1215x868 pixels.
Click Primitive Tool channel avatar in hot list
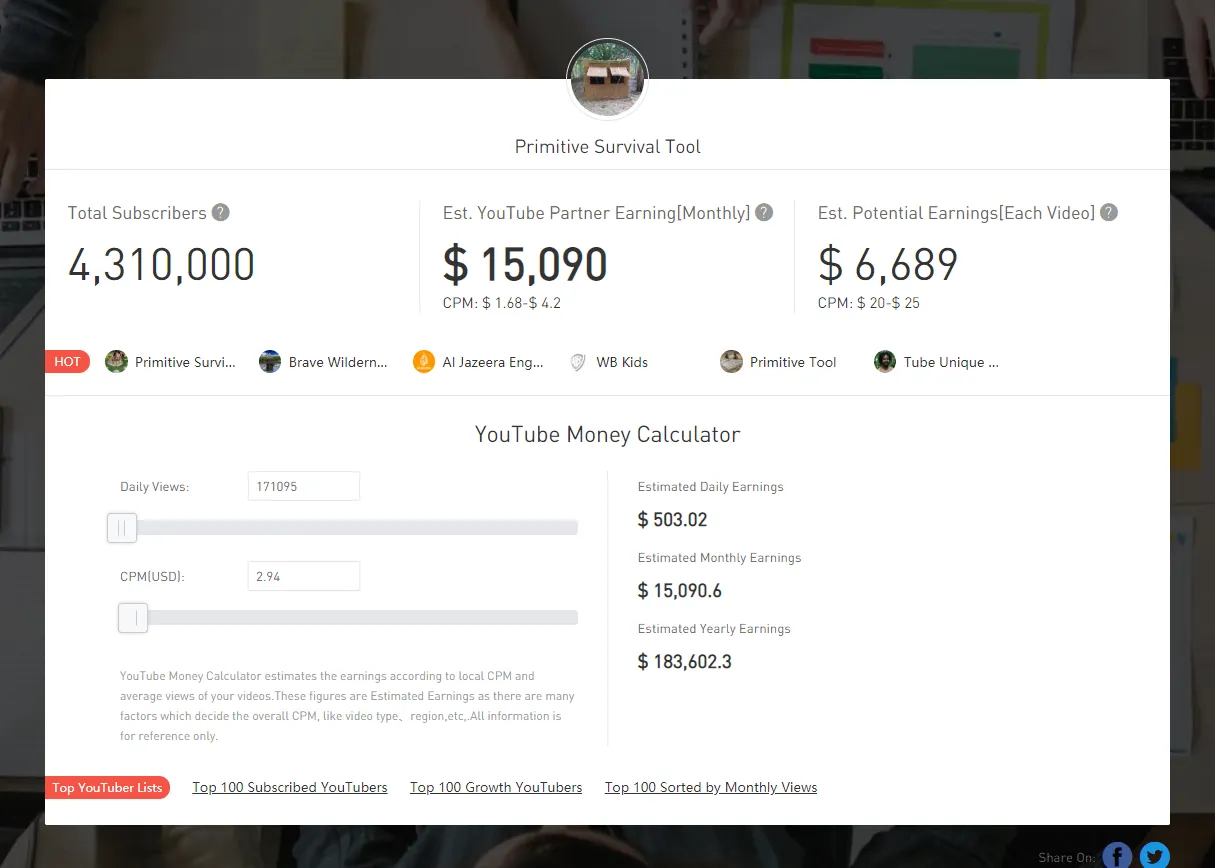point(732,362)
